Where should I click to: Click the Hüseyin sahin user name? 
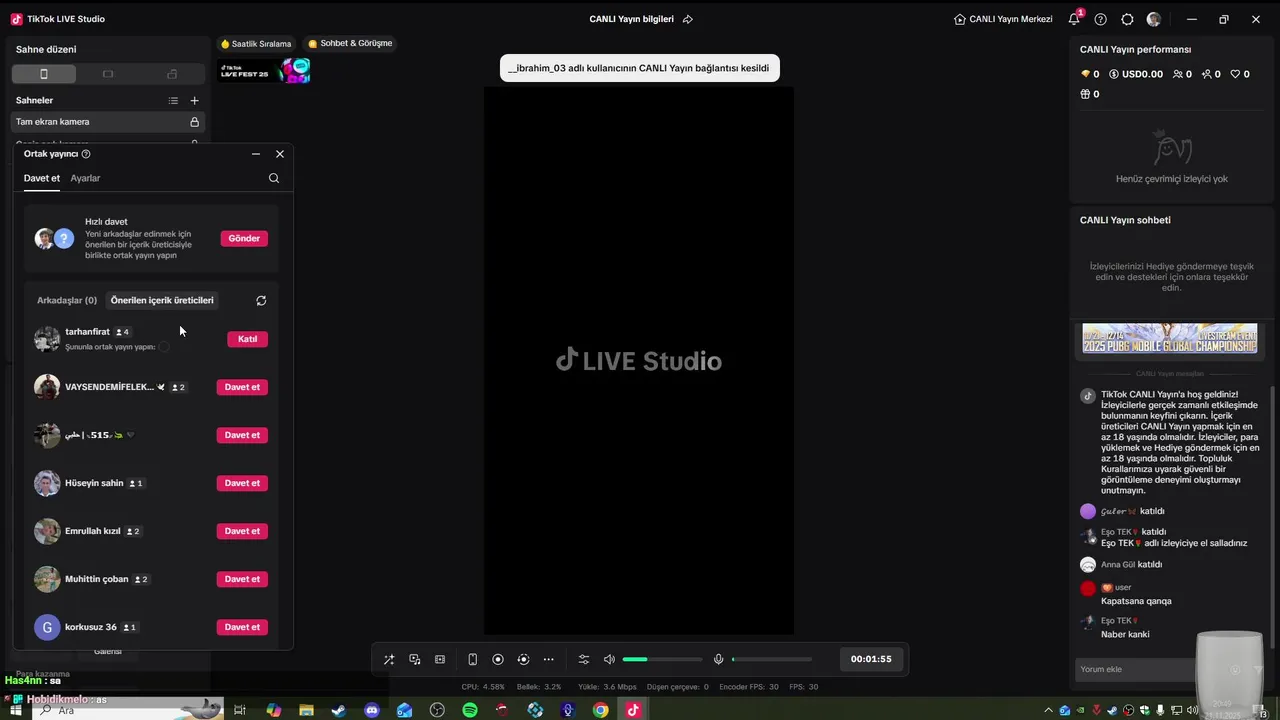coord(94,483)
